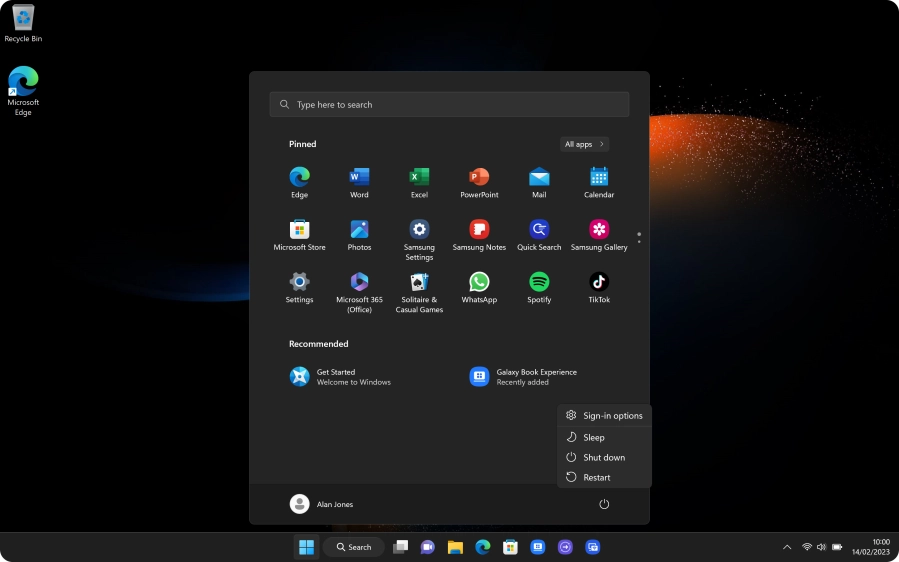Expand the All apps list
Viewport: 899px width, 562px height.
coord(585,144)
